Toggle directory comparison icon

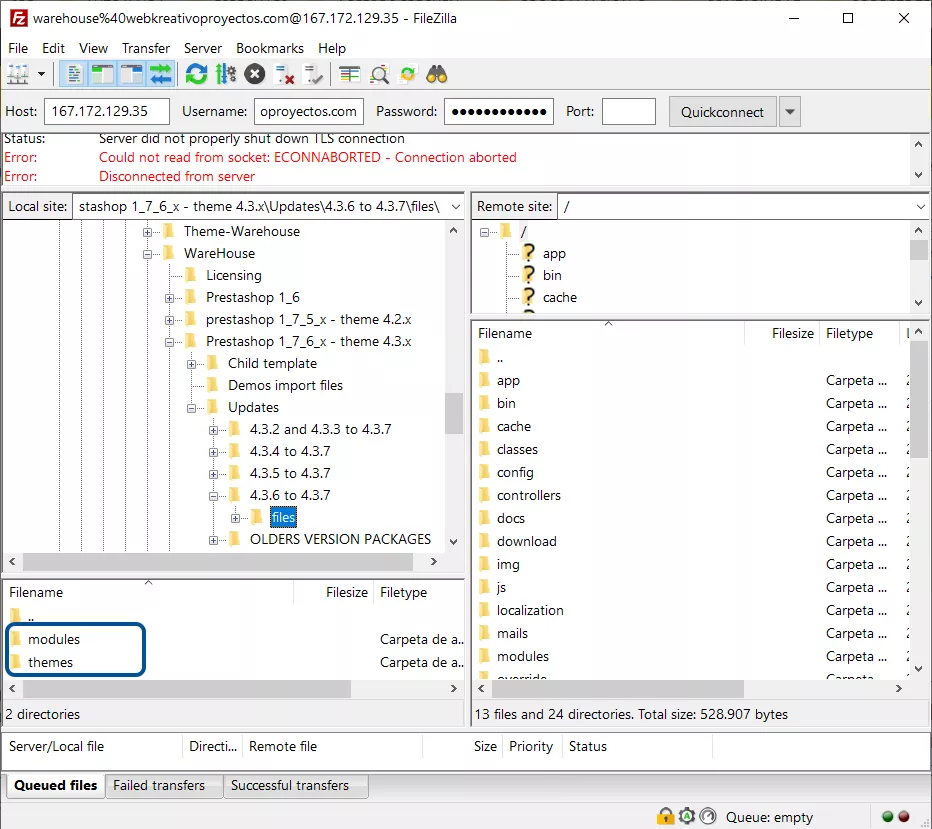(x=379, y=74)
